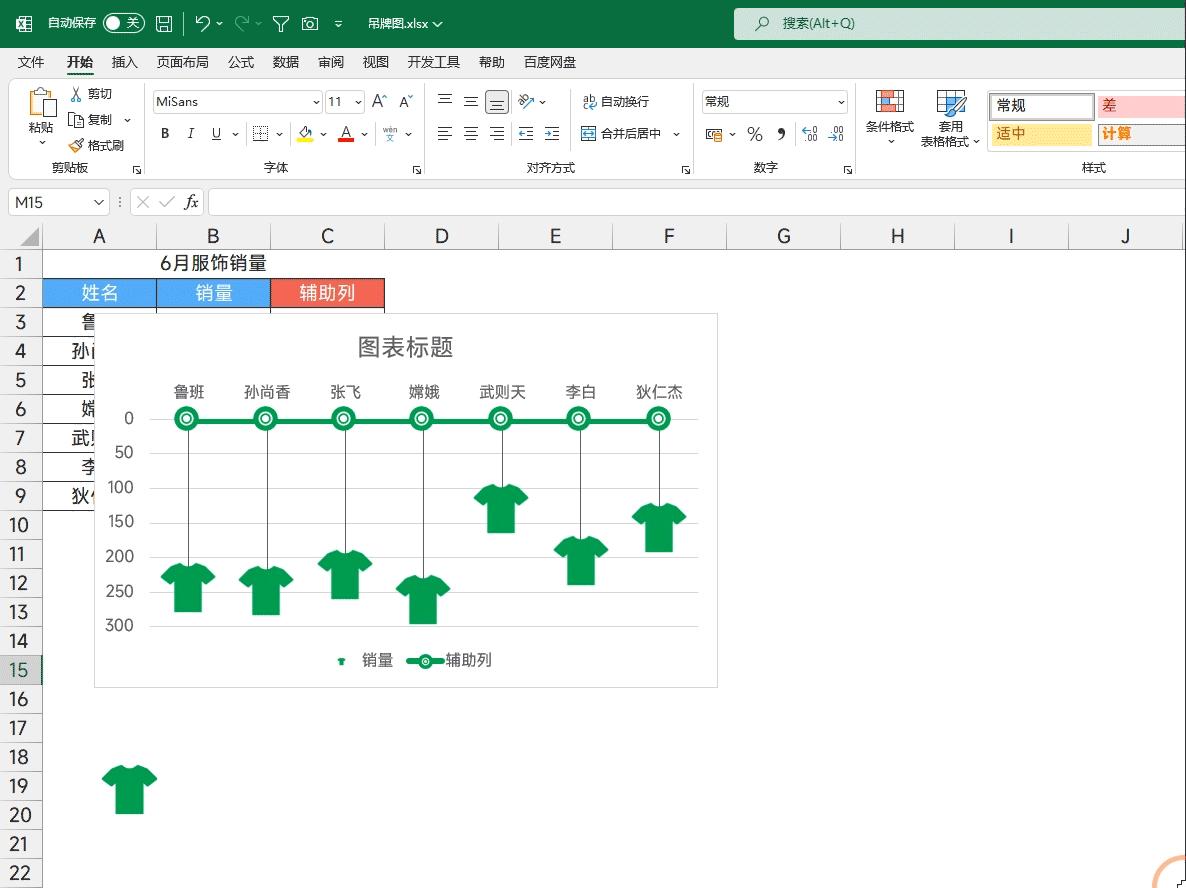Viewport: 1186px width, 888px height.
Task: Click the increase decimal places icon
Action: (x=812, y=133)
